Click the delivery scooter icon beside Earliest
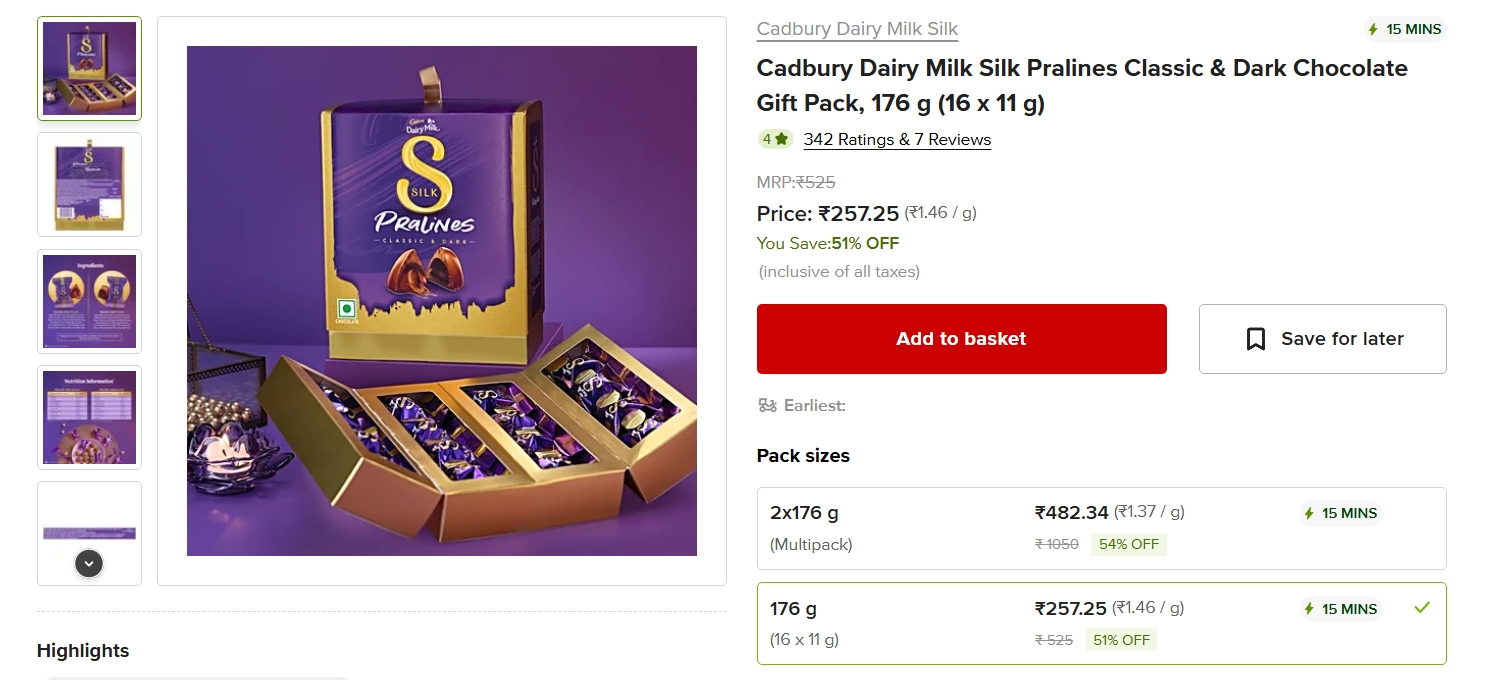 [x=767, y=405]
